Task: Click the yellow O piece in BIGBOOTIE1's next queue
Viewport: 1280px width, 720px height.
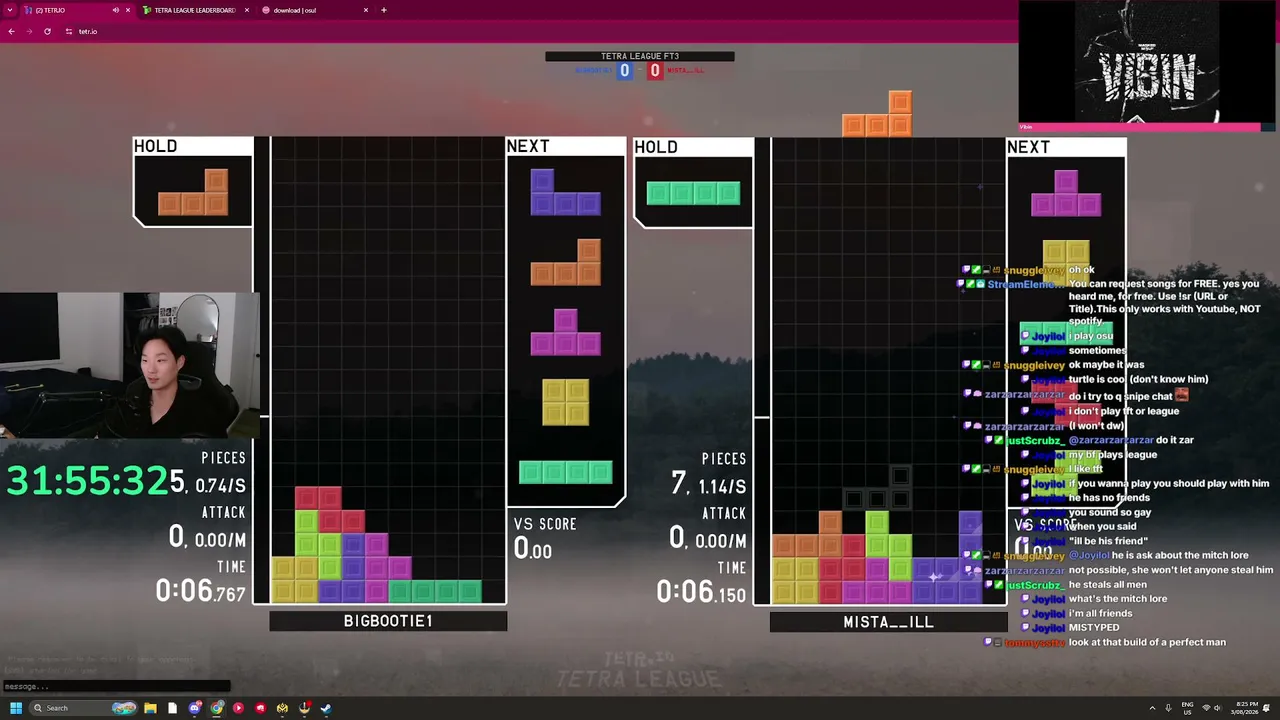Action: pos(565,402)
